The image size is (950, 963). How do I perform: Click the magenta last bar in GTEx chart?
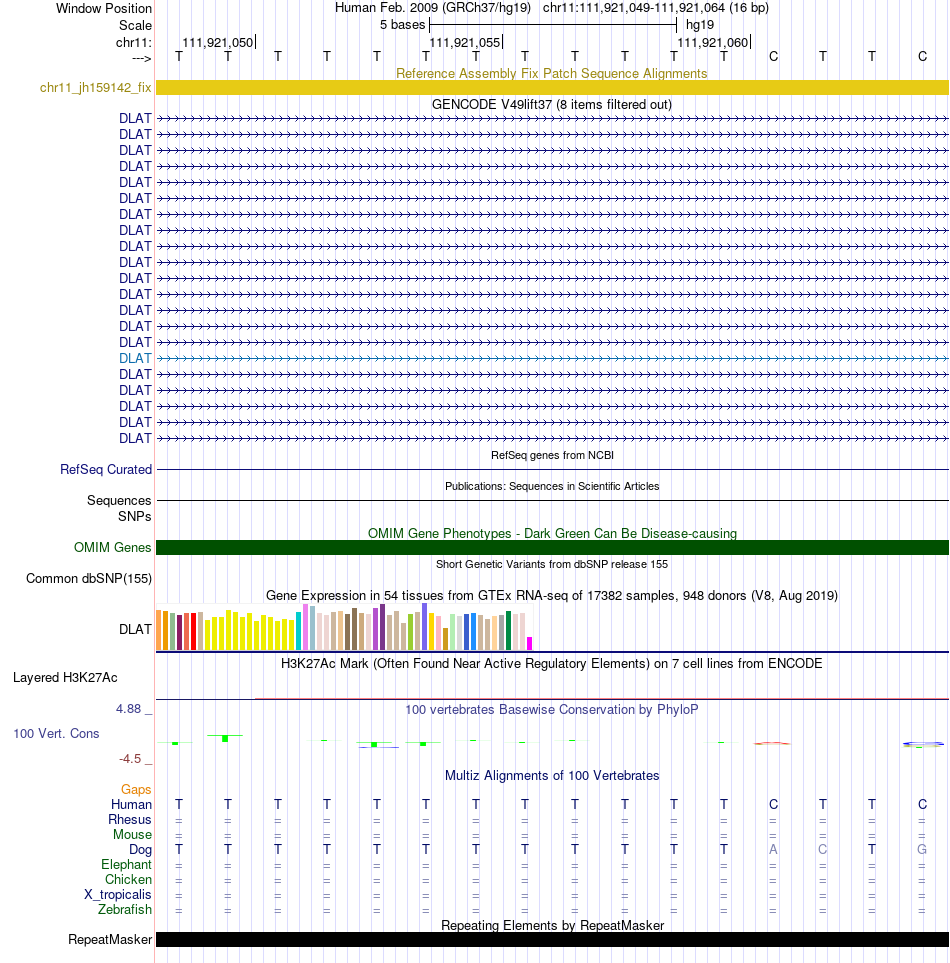(x=529, y=644)
